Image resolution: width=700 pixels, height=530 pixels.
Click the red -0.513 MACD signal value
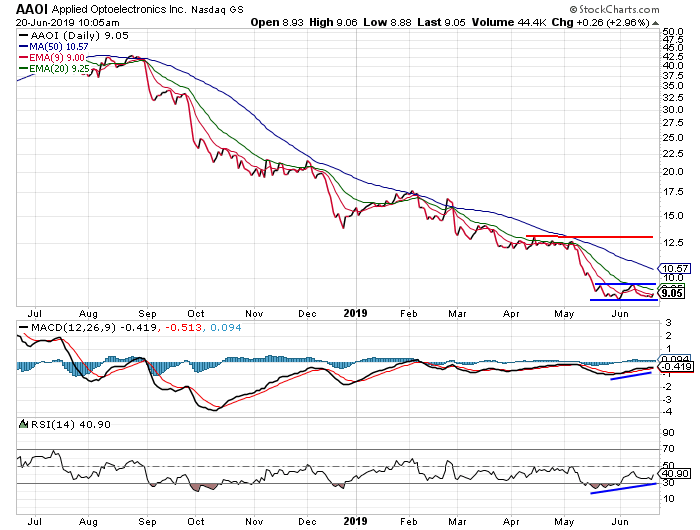pos(183,328)
